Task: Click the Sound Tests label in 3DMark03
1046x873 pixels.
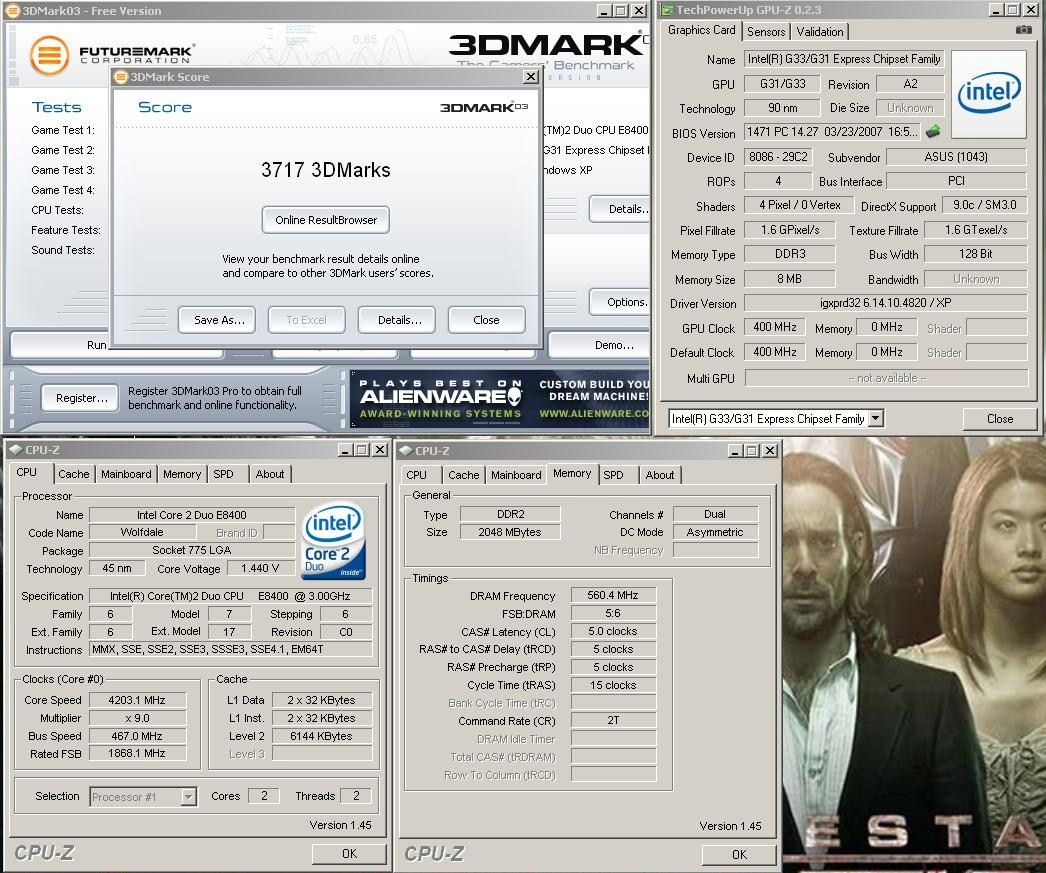Action: [63, 250]
